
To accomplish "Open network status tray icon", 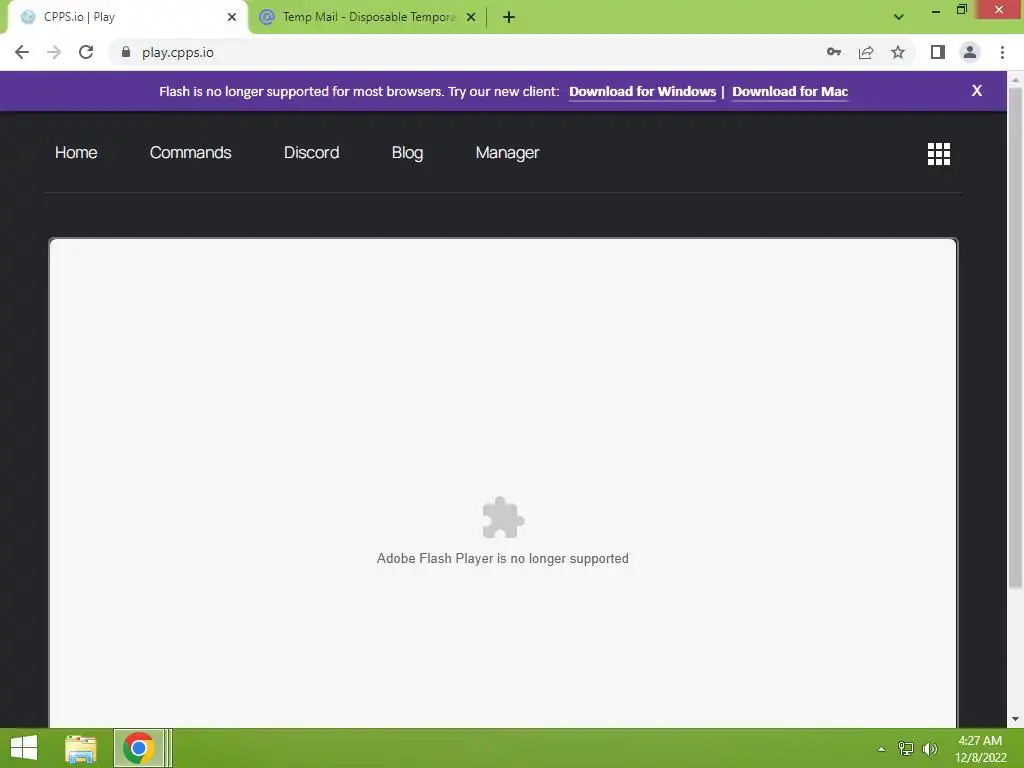I will pos(906,749).
